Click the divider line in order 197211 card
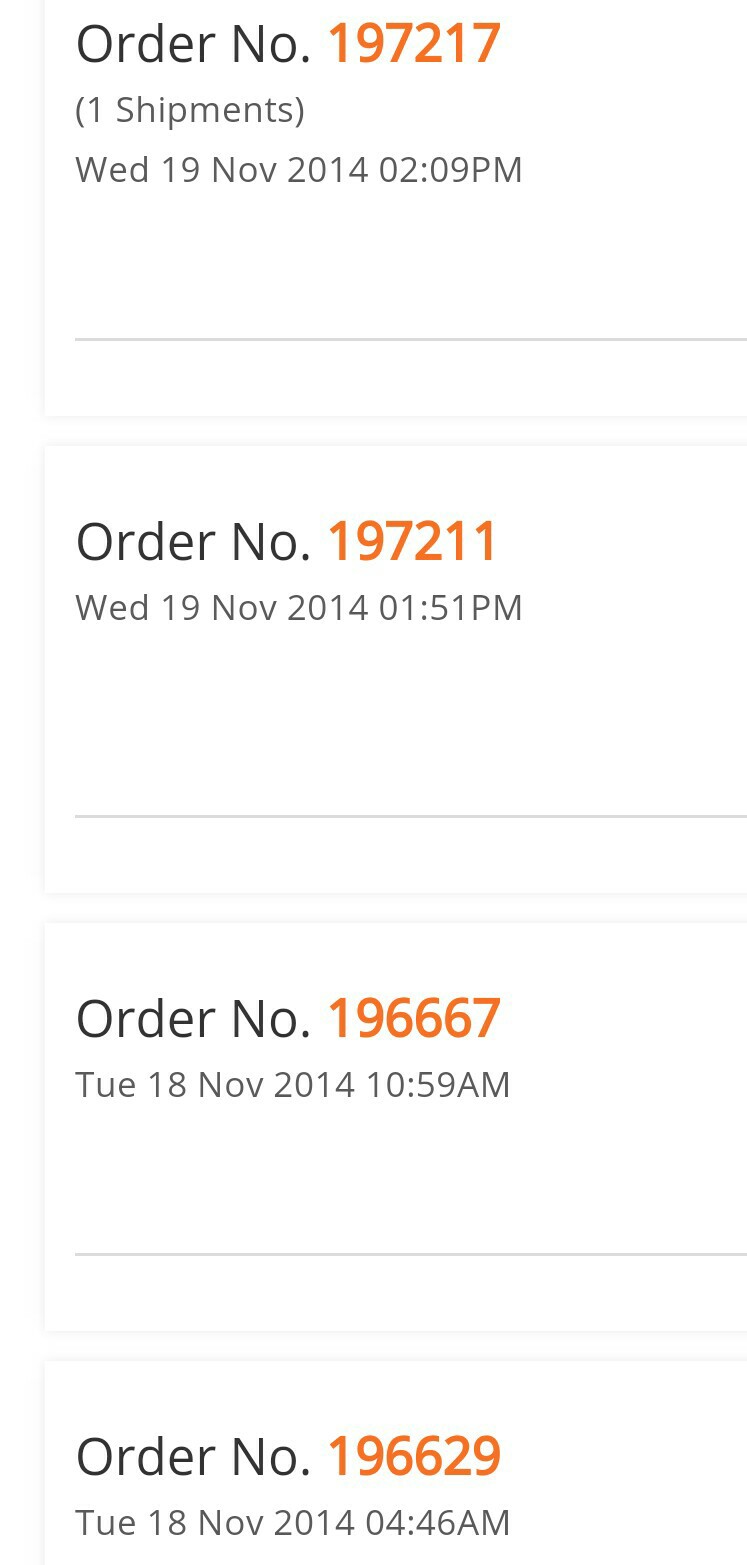This screenshot has width=747, height=1565. [x=410, y=816]
